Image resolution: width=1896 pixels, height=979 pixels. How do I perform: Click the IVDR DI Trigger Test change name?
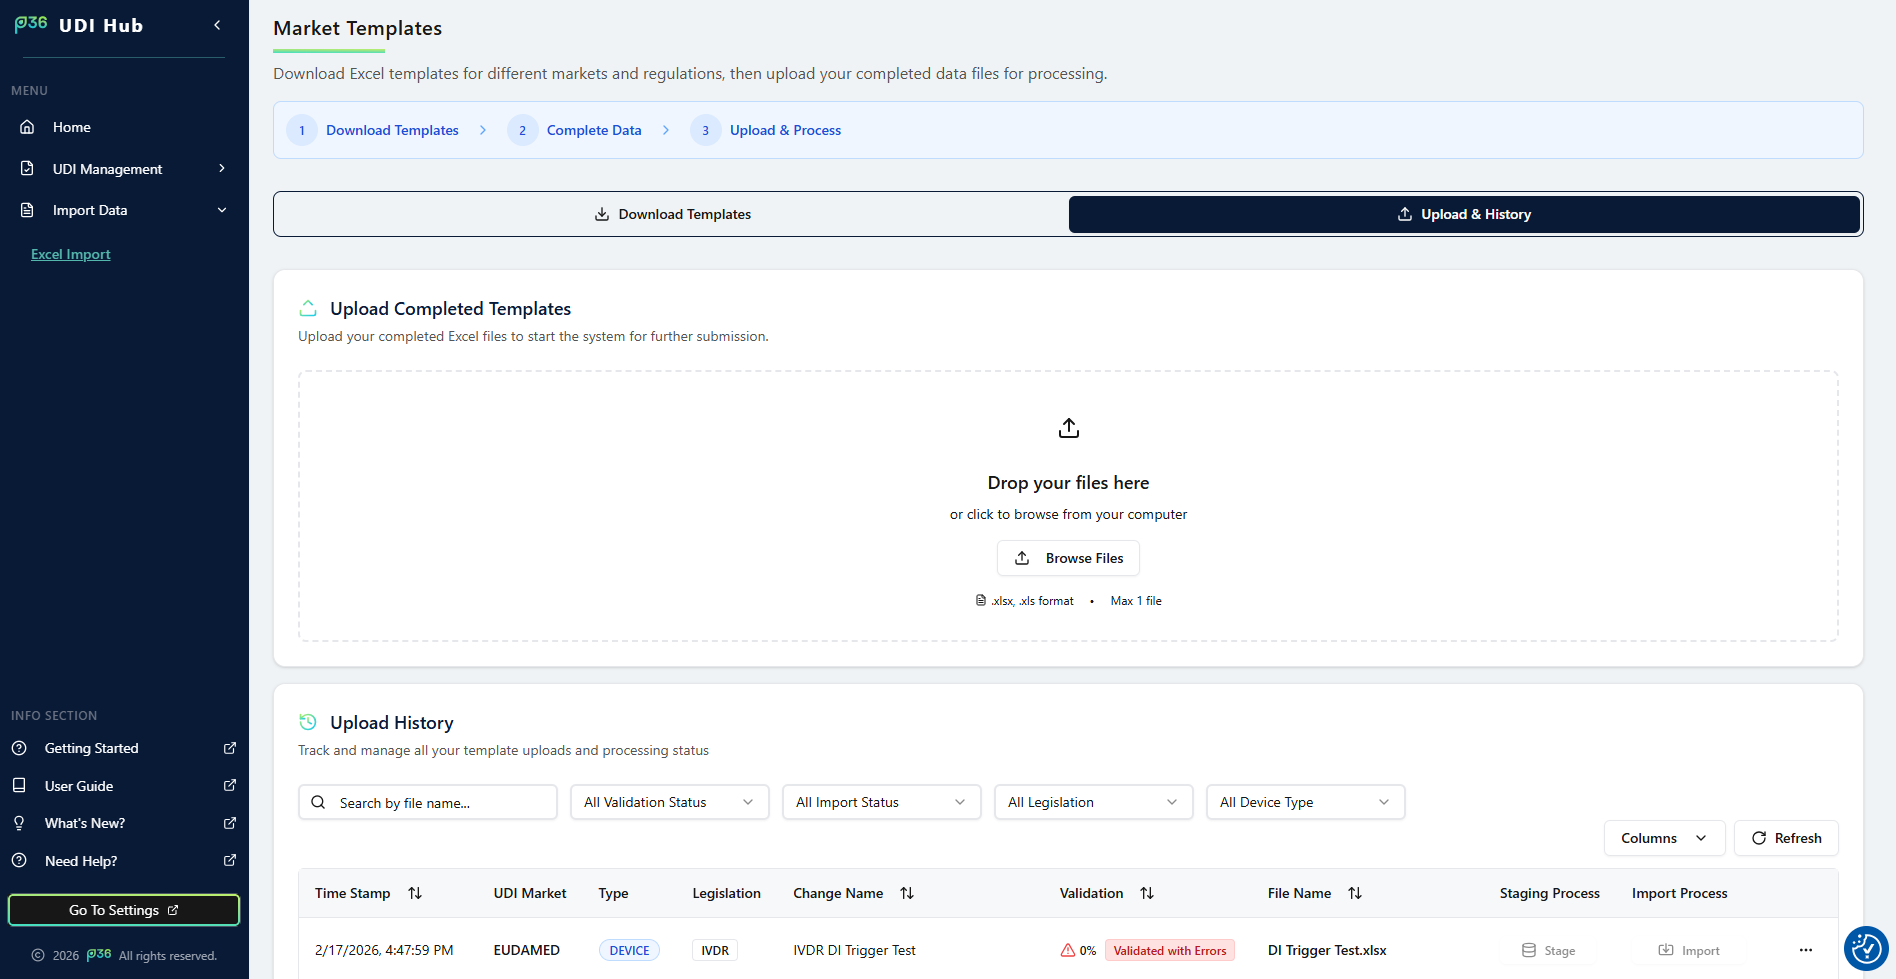[854, 950]
